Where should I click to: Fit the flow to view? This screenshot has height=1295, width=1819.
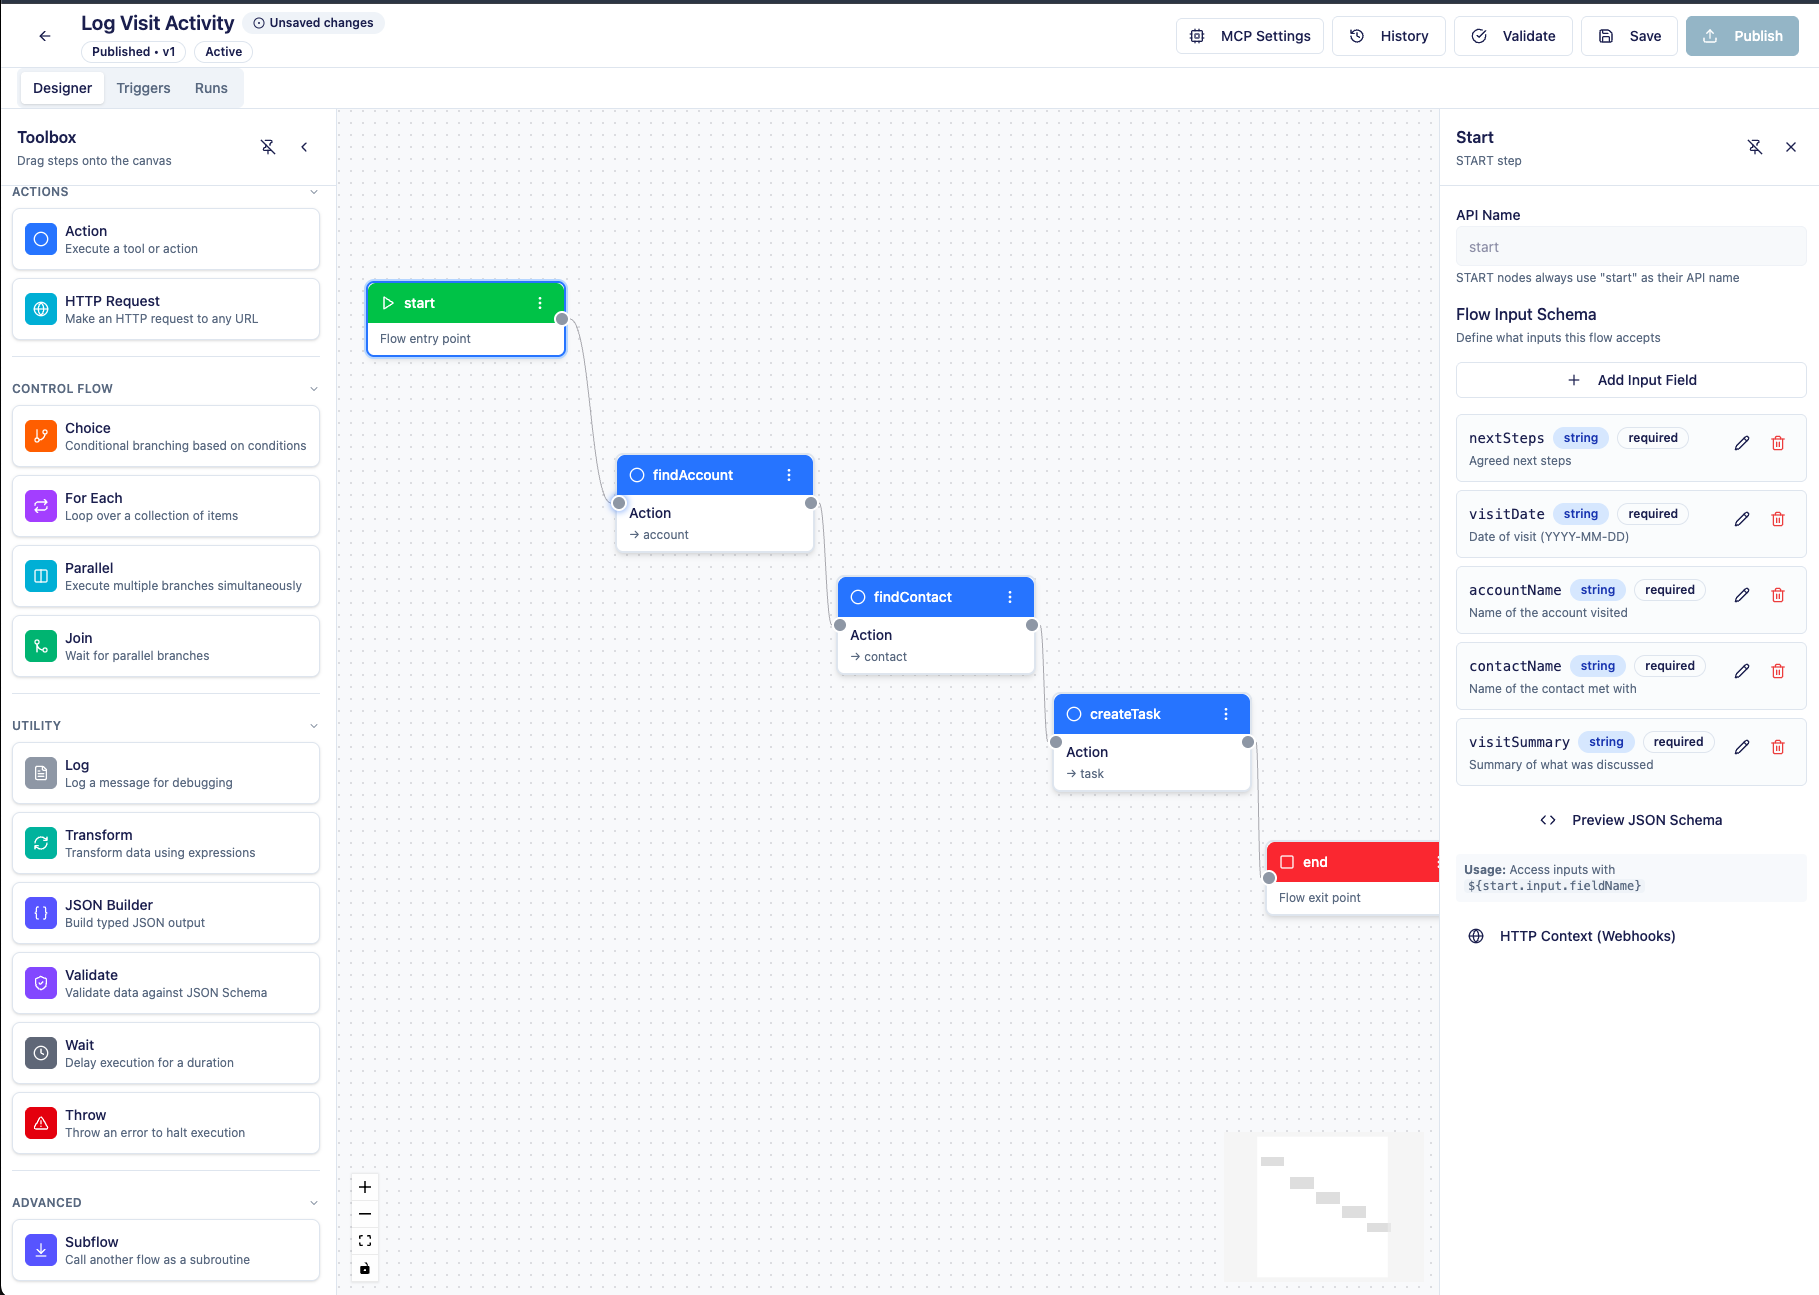(365, 1241)
